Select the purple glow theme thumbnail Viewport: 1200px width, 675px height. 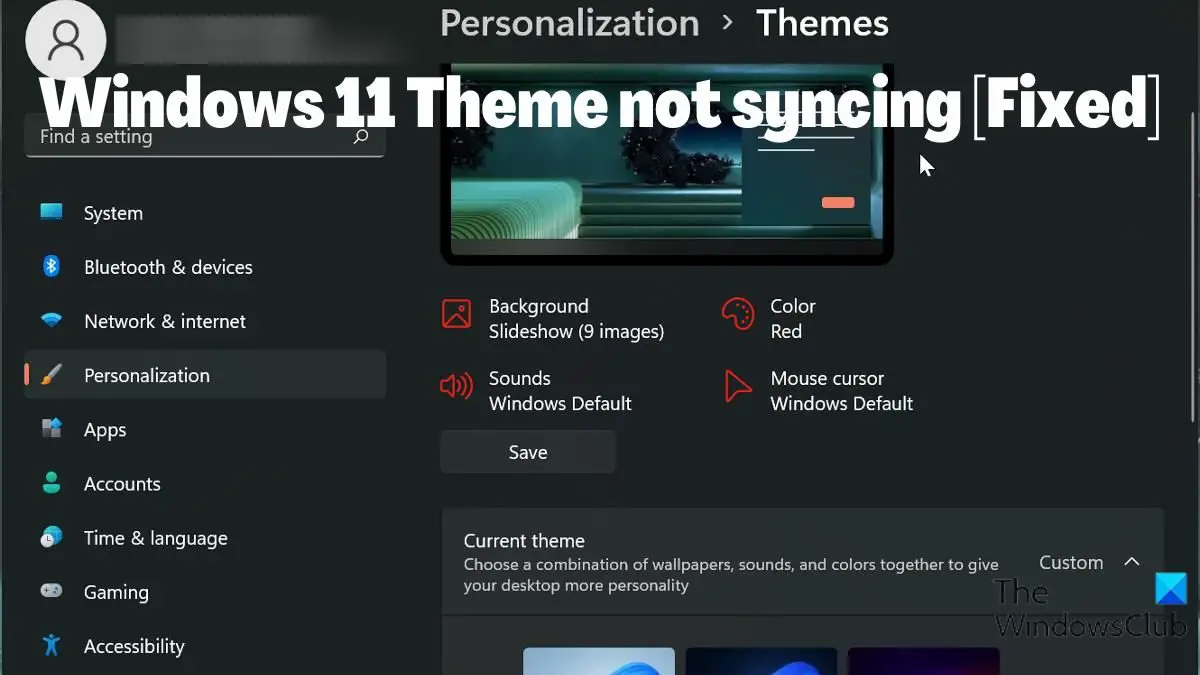coord(923,661)
